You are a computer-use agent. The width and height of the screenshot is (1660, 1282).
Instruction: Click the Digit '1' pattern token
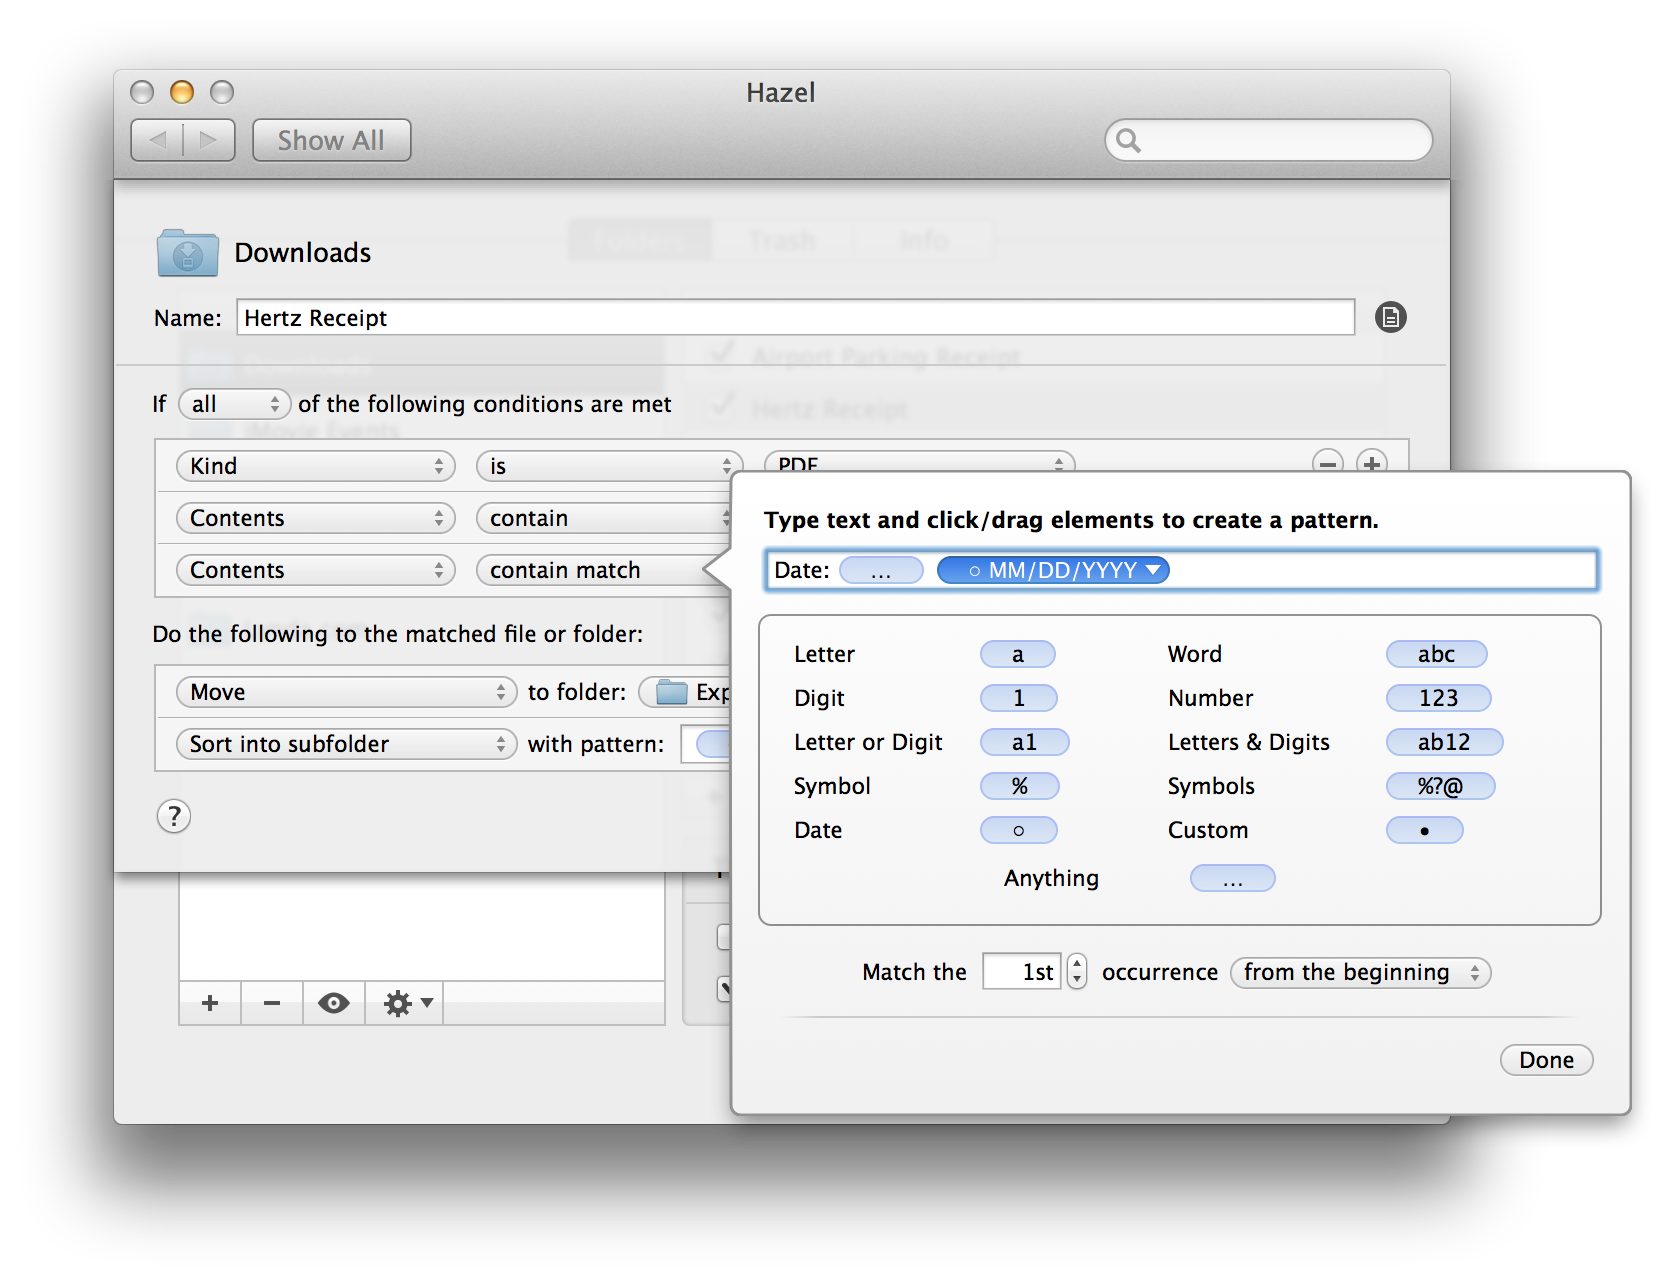pyautogui.click(x=1019, y=698)
